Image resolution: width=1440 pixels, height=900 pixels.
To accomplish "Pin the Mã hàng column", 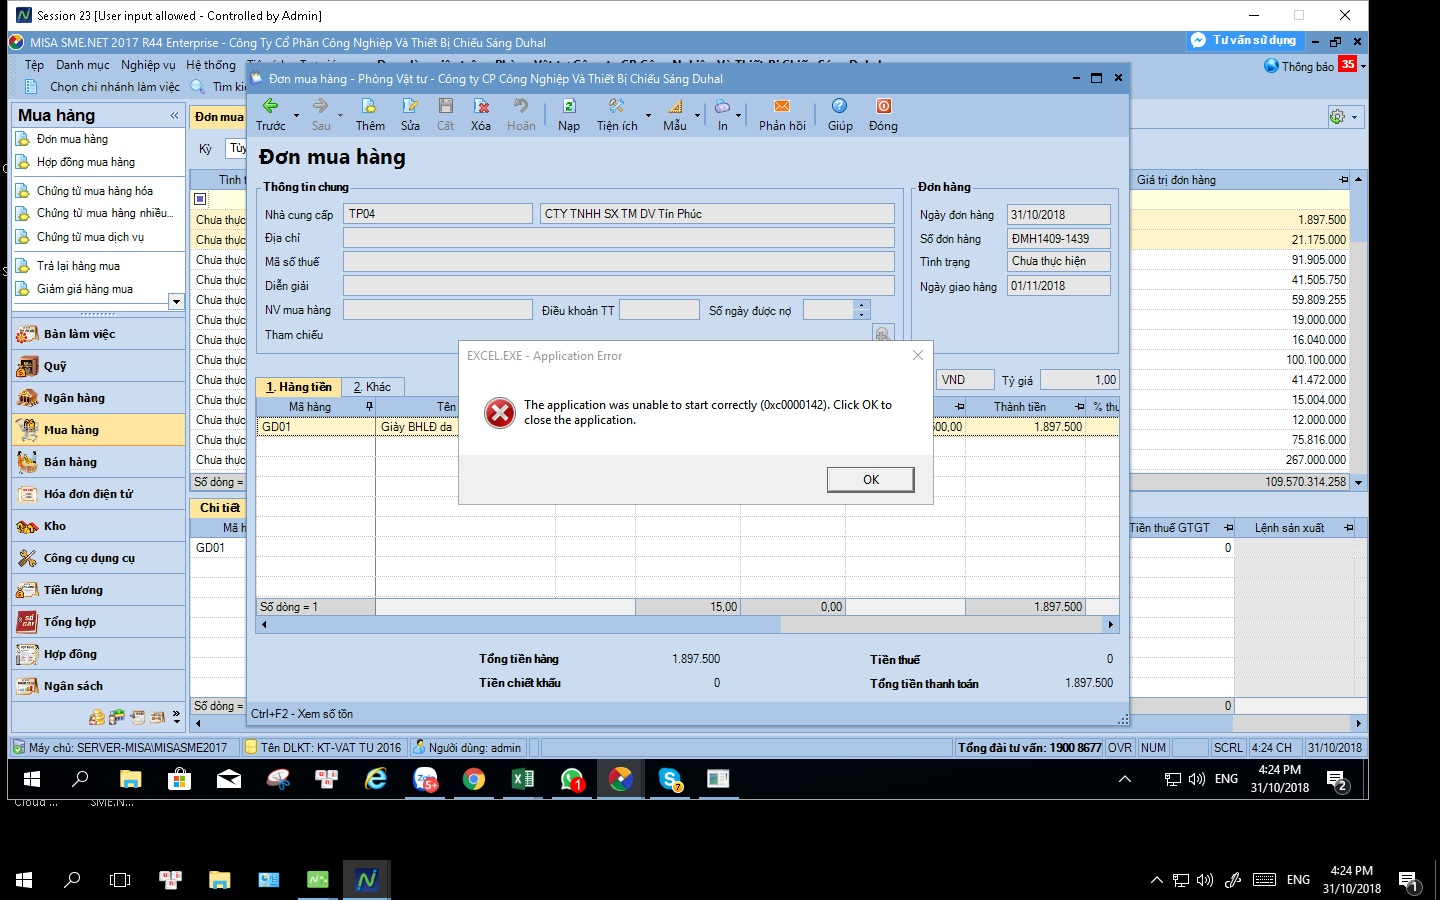I will 368,407.
